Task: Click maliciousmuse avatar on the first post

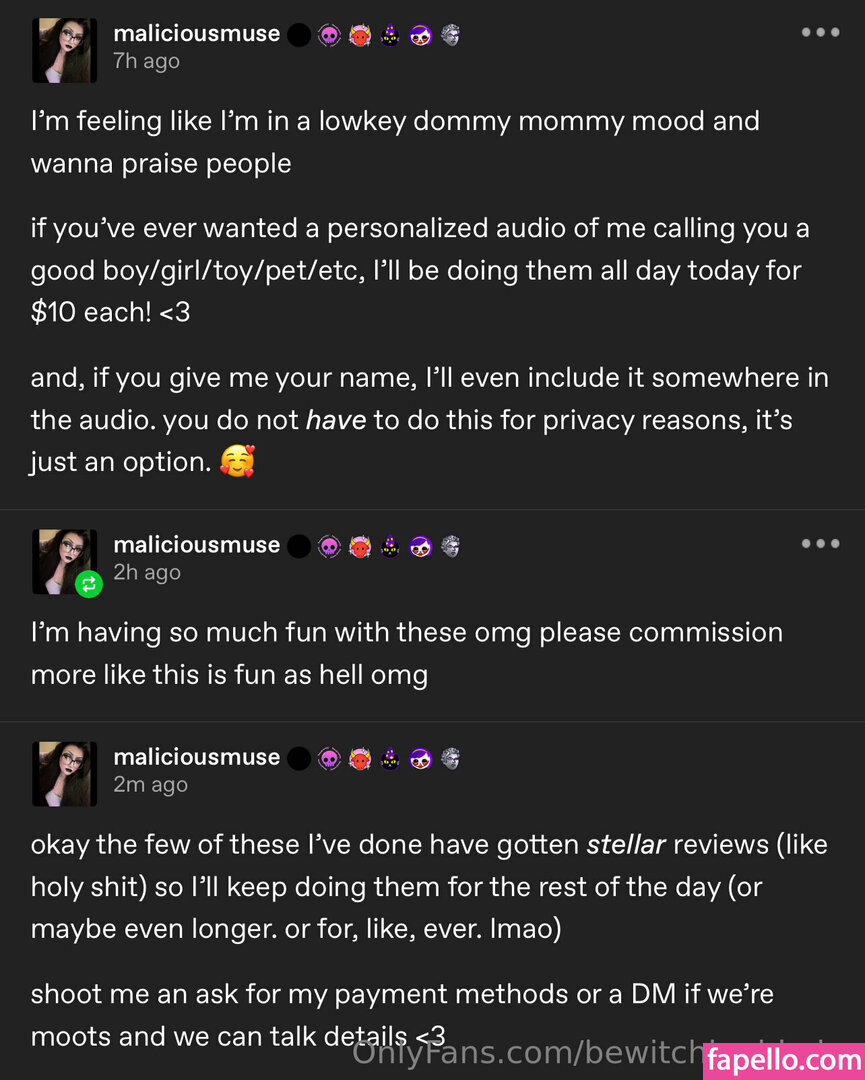Action: click(64, 50)
